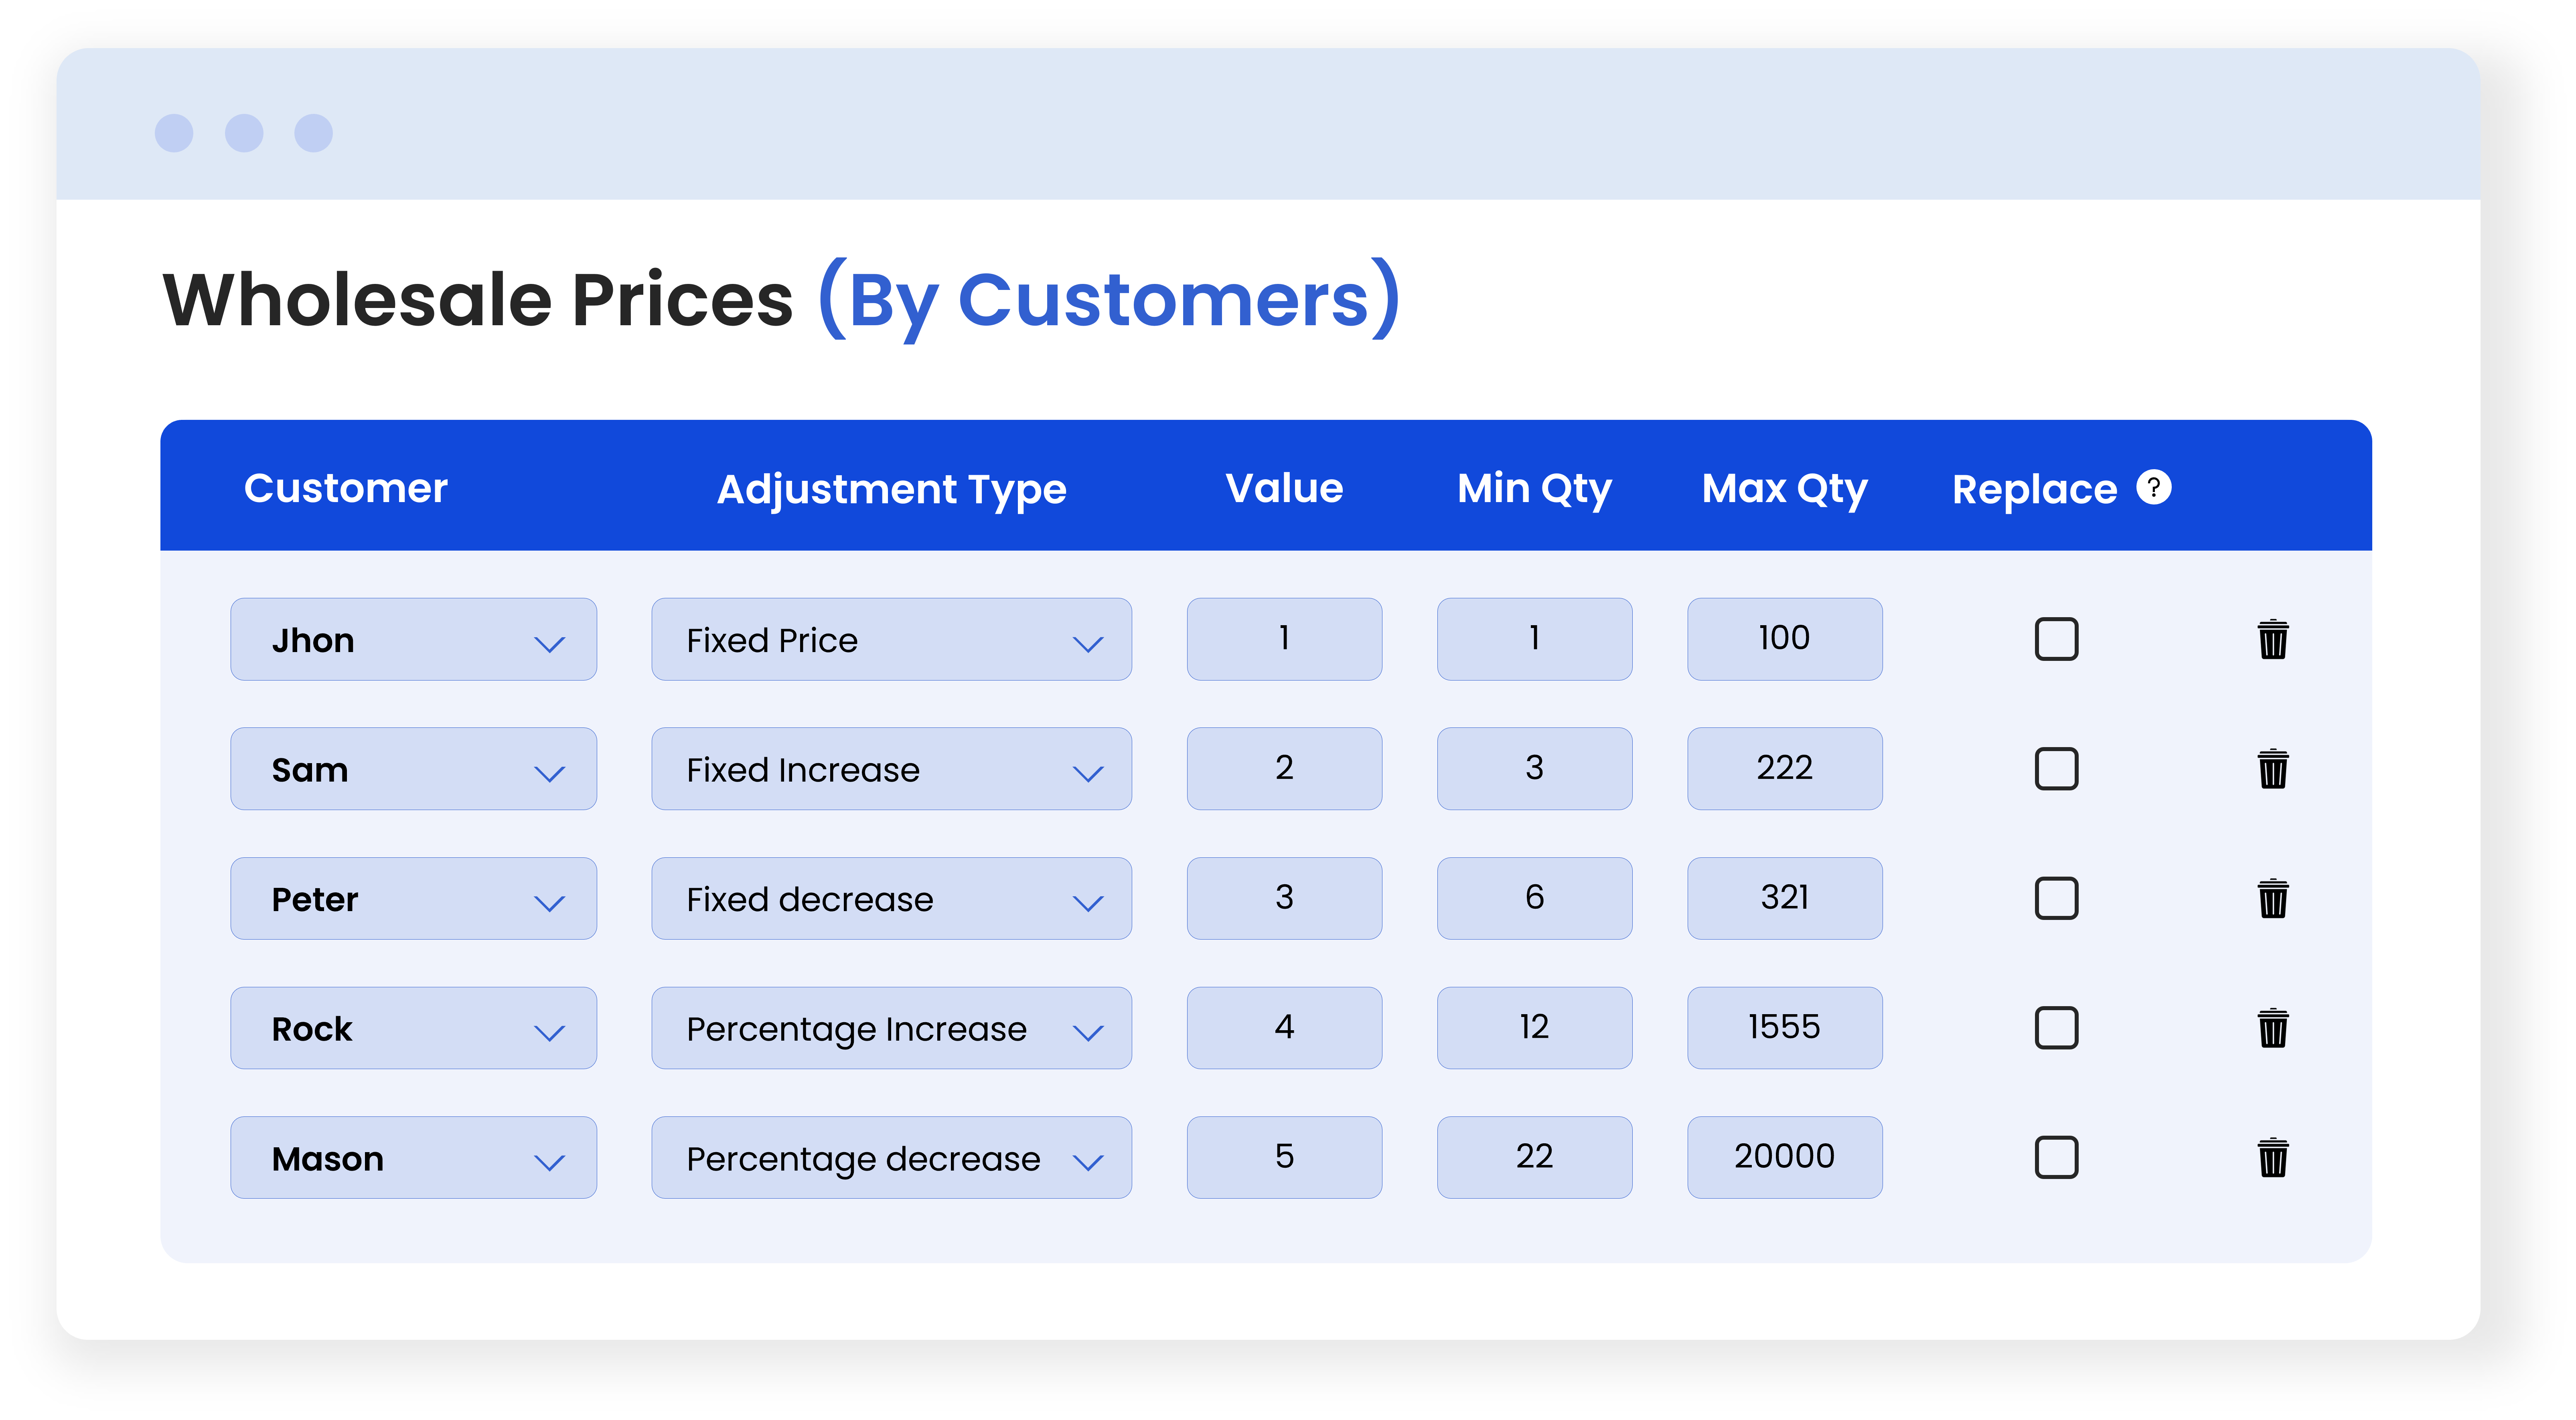Click the Adjustment Type column header
This screenshot has width=2576, height=1420.
click(x=891, y=489)
